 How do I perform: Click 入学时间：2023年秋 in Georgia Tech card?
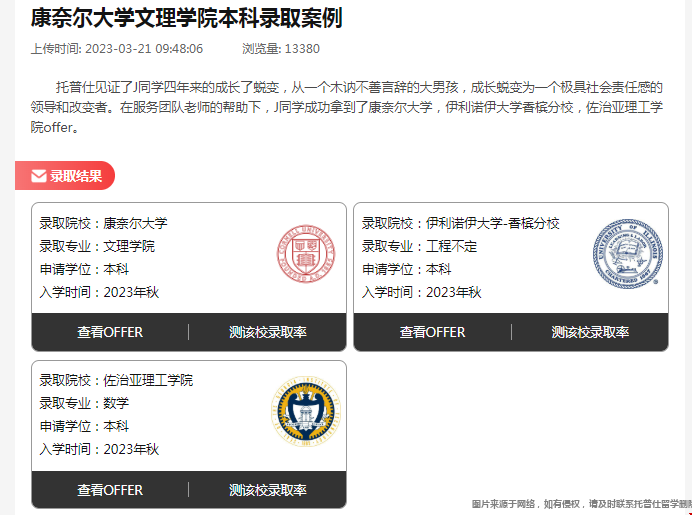click(99, 449)
